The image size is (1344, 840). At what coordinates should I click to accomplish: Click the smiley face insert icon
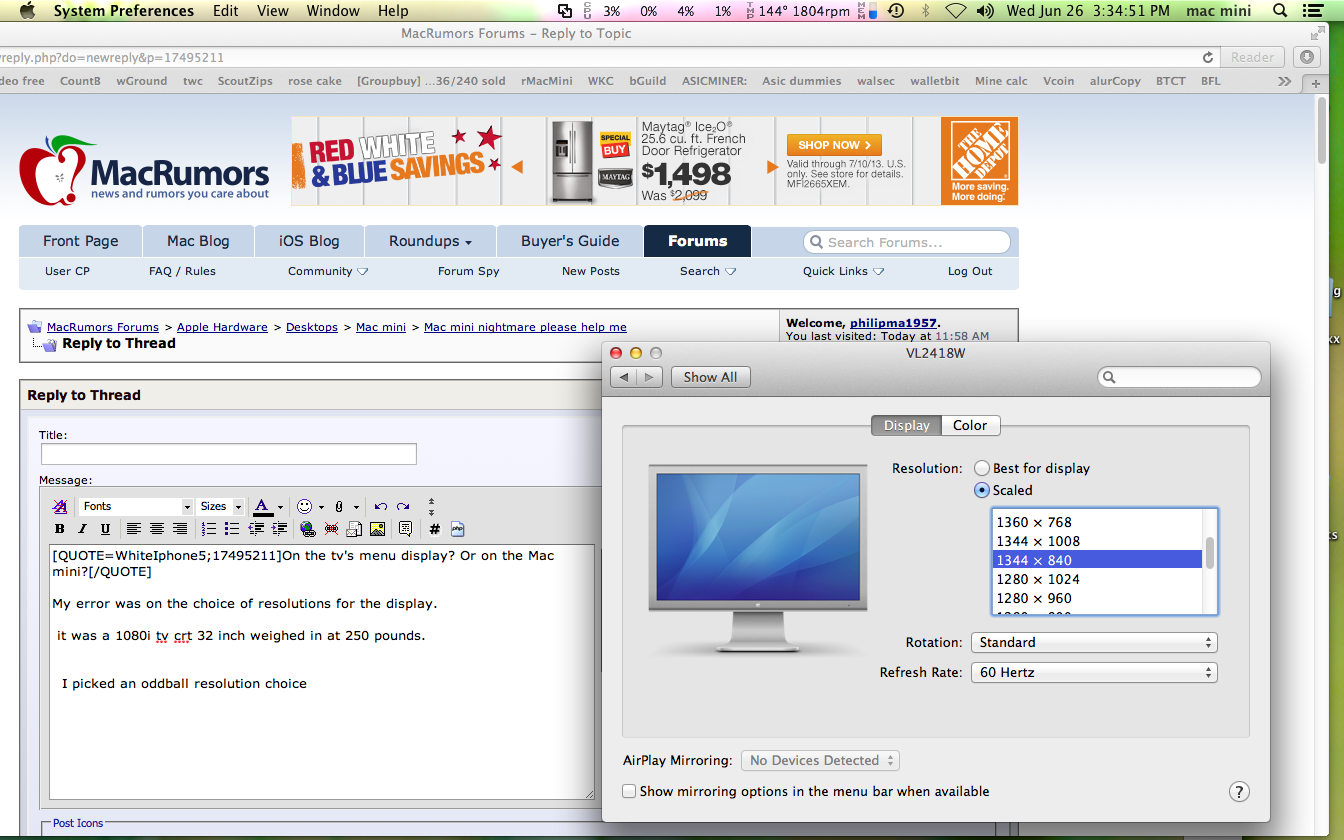tap(305, 506)
